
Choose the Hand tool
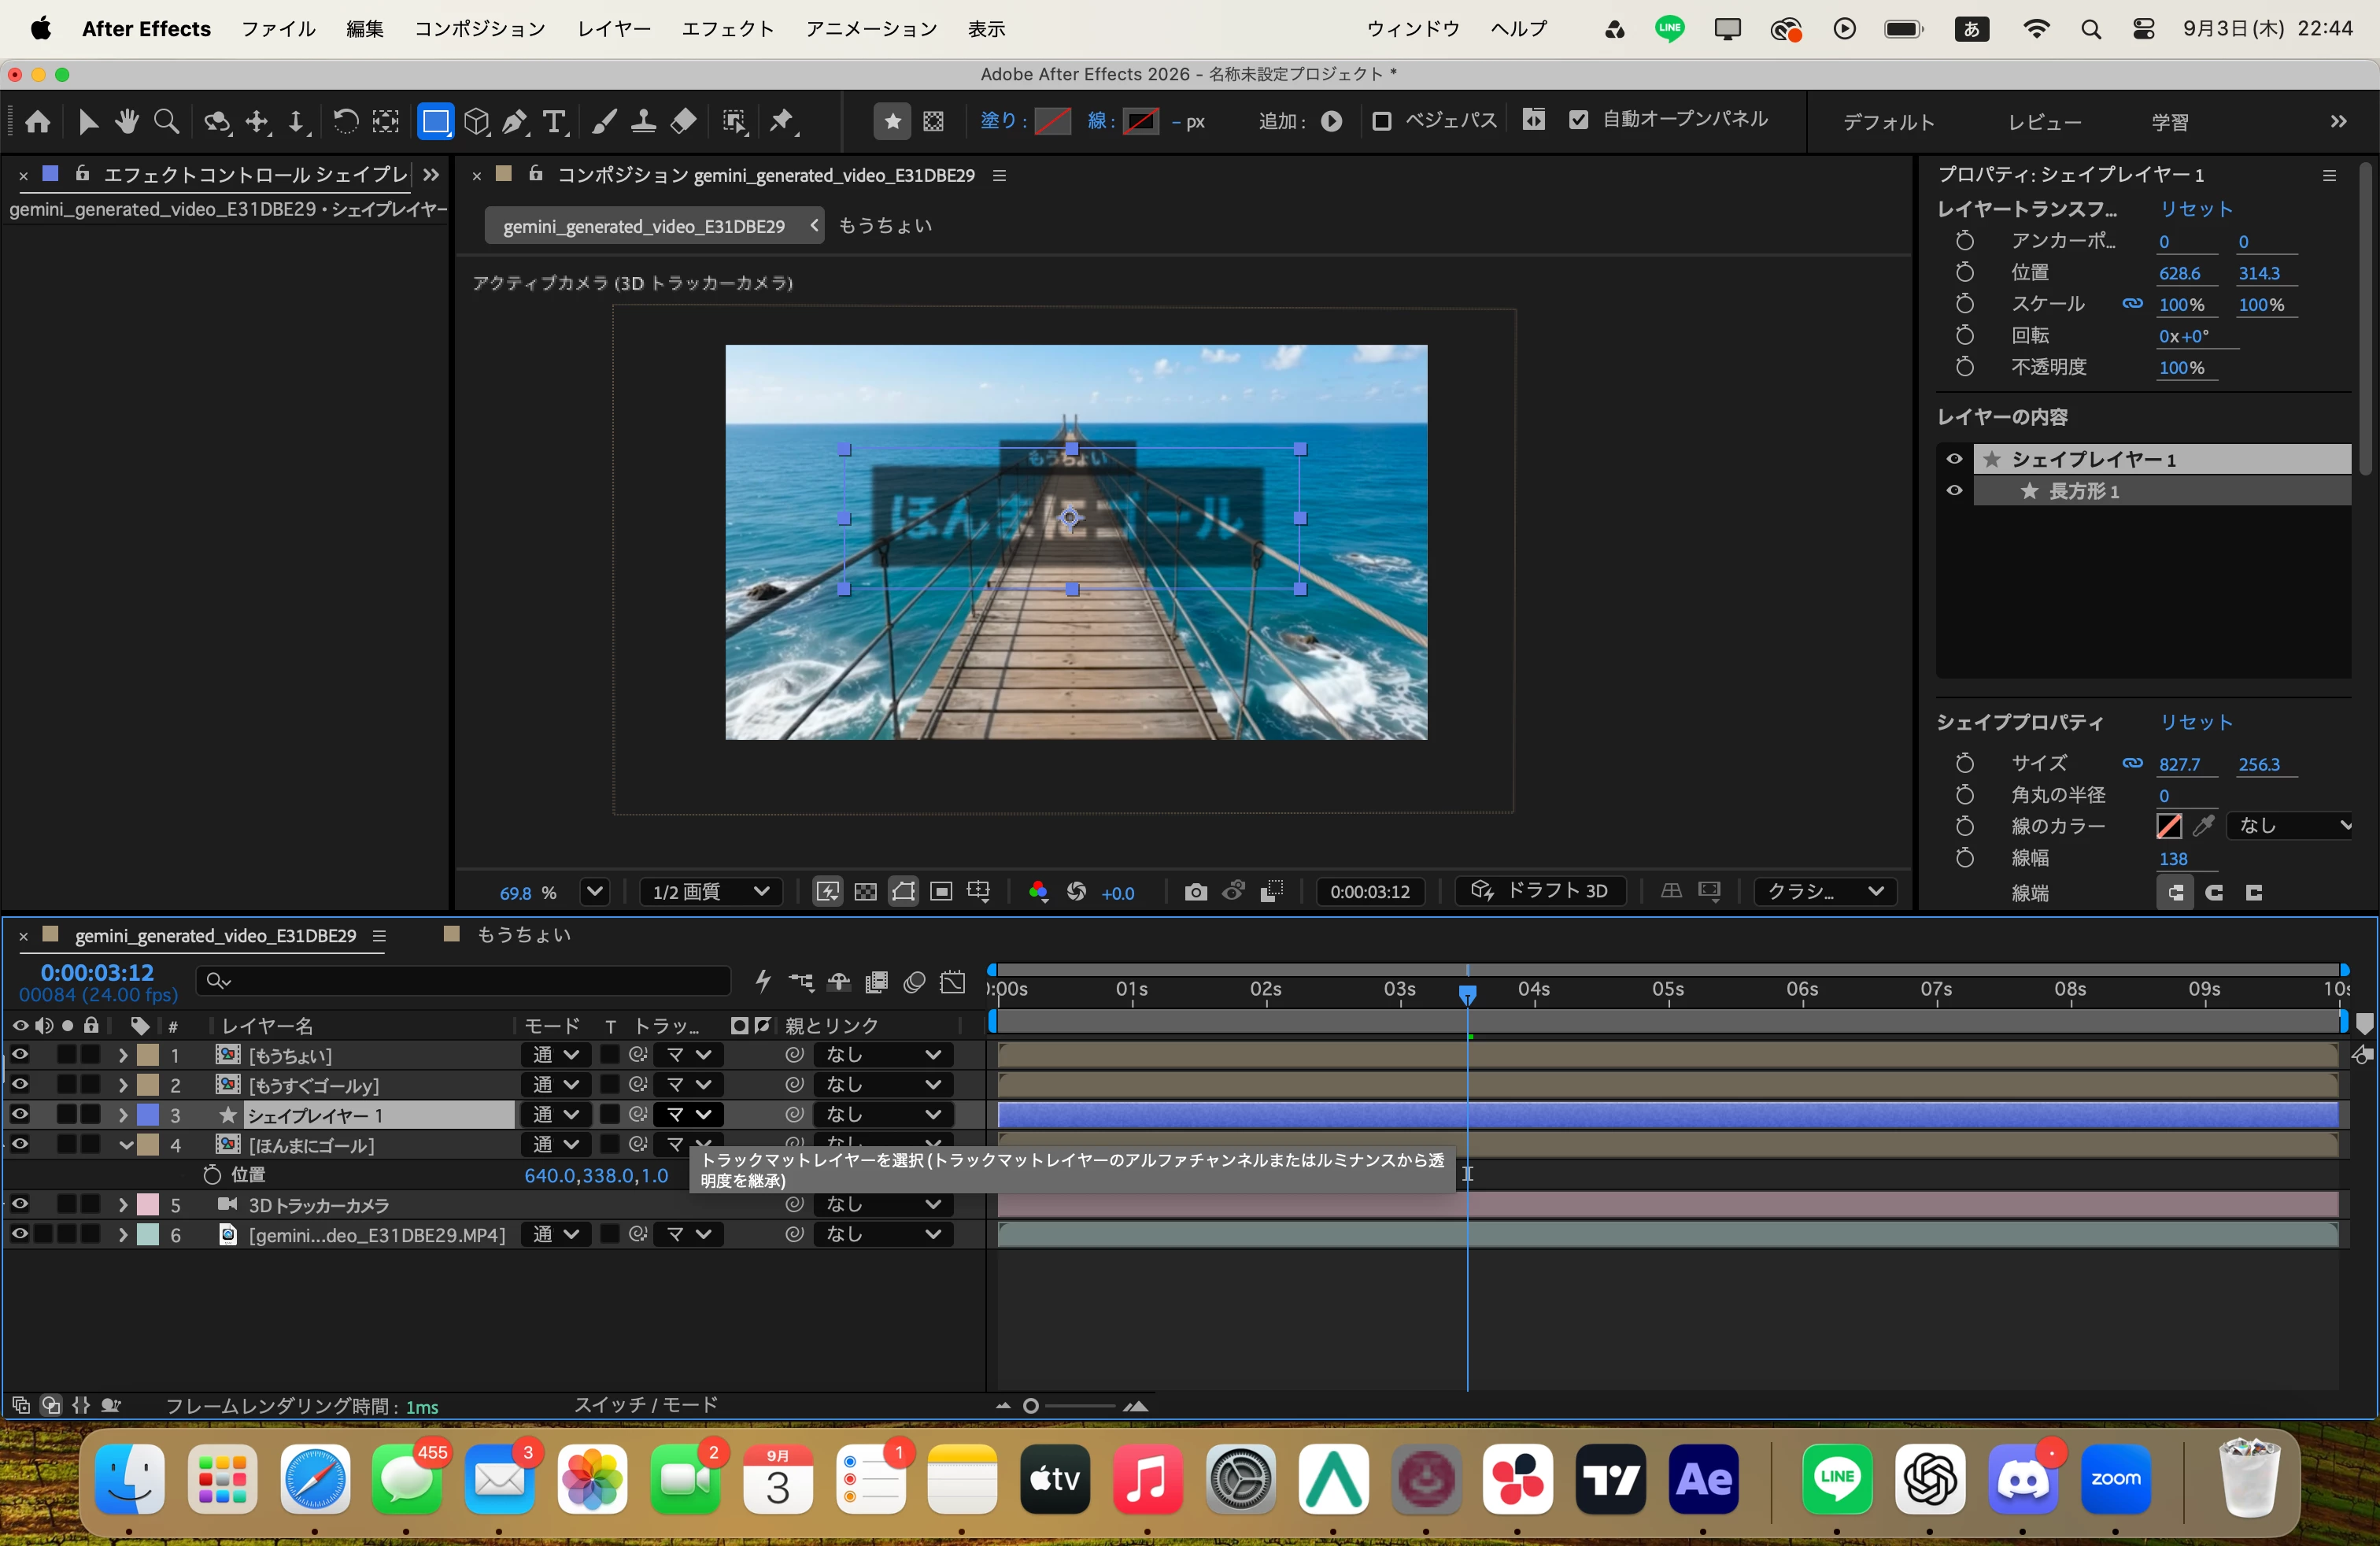tap(127, 122)
